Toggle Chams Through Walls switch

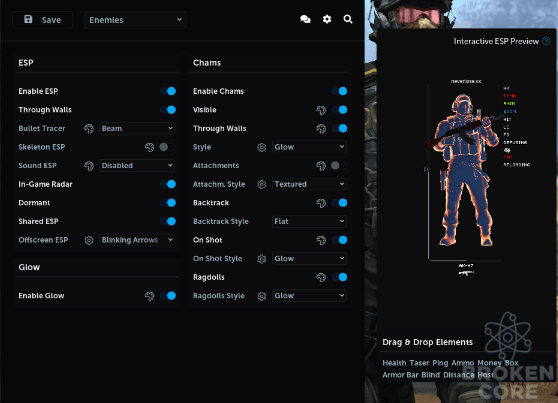(339, 128)
